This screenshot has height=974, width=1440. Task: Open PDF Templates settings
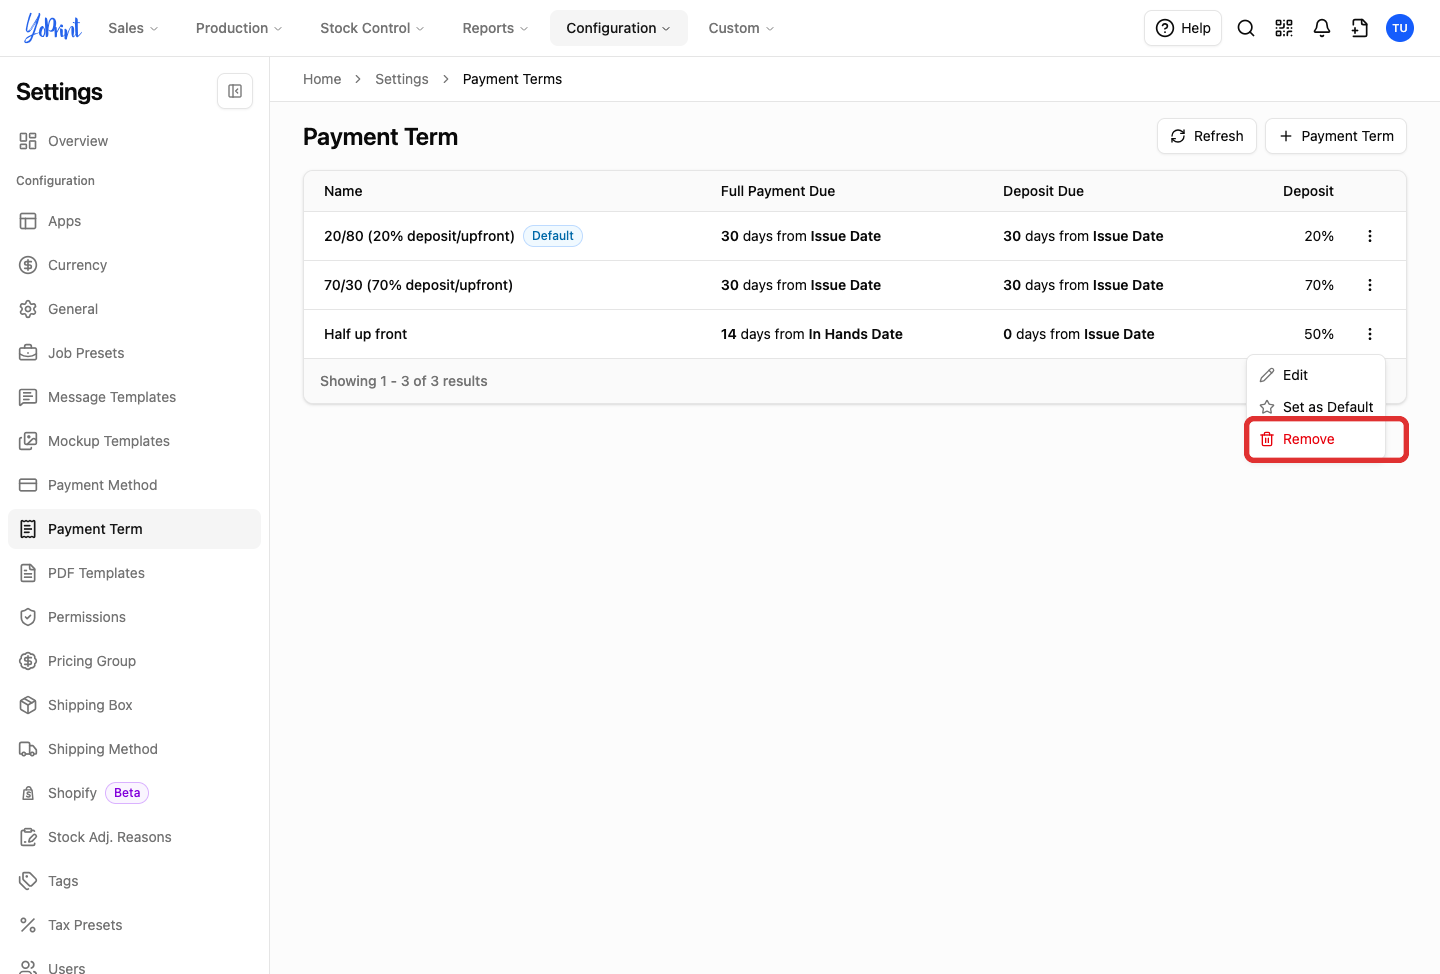tap(134, 573)
